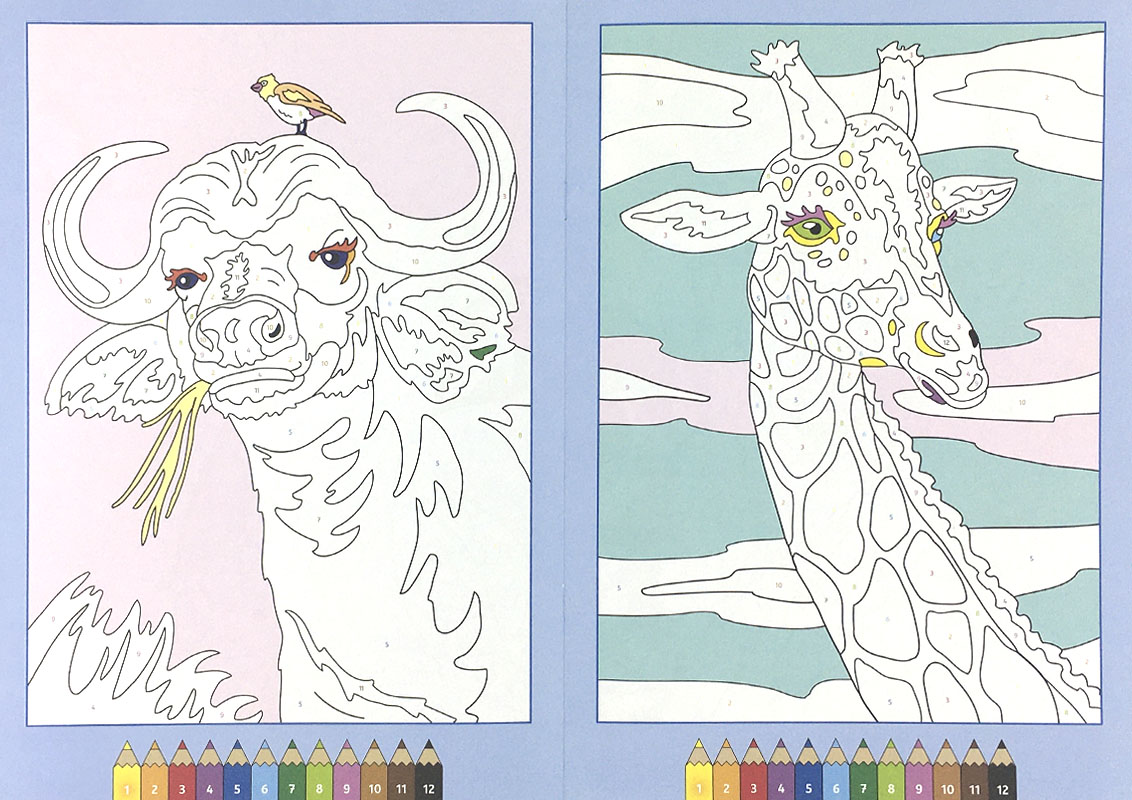Select dark blue pencil 5 below the buffalo picture
The width and height of the screenshot is (1132, 800).
237,770
